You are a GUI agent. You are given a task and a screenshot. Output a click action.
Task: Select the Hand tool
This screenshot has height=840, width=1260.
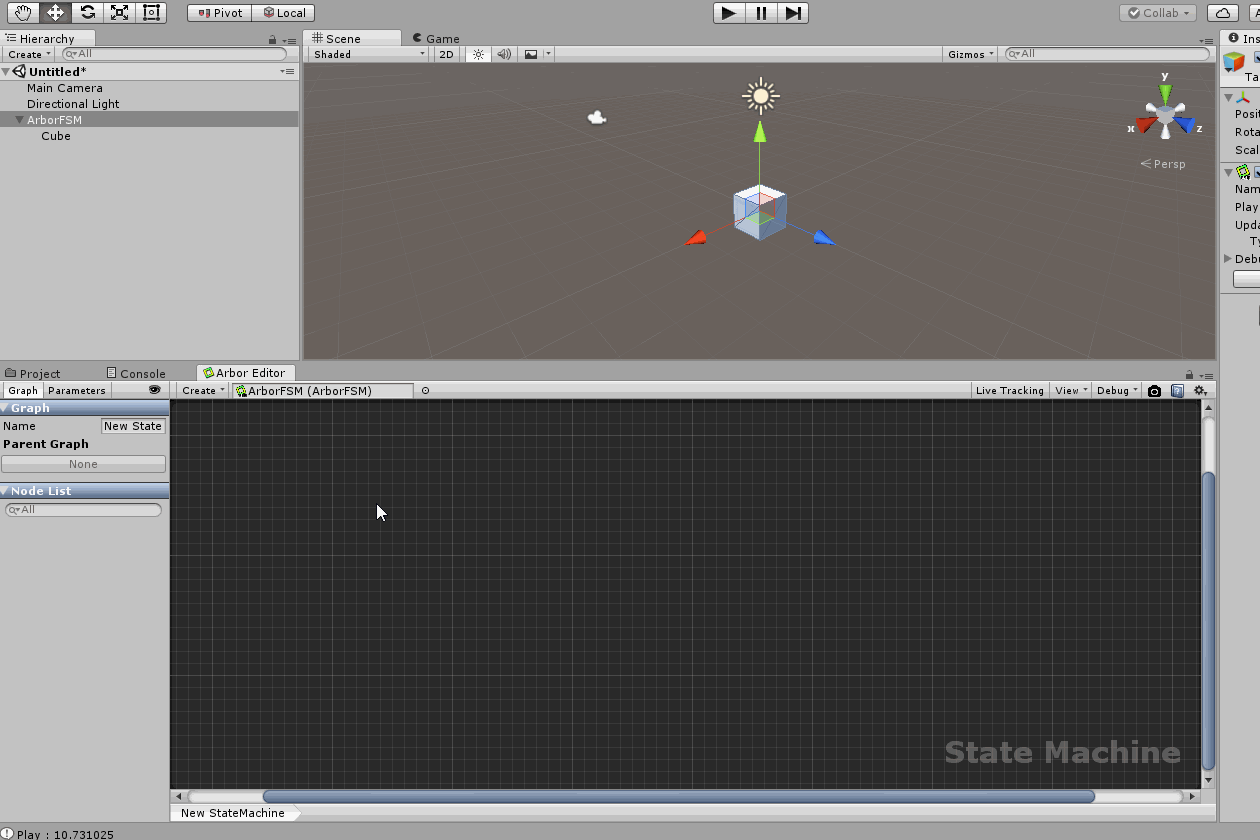click(24, 12)
